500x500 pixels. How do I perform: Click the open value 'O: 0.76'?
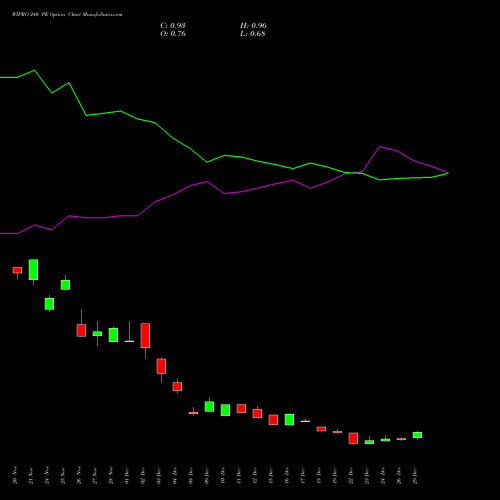173,34
